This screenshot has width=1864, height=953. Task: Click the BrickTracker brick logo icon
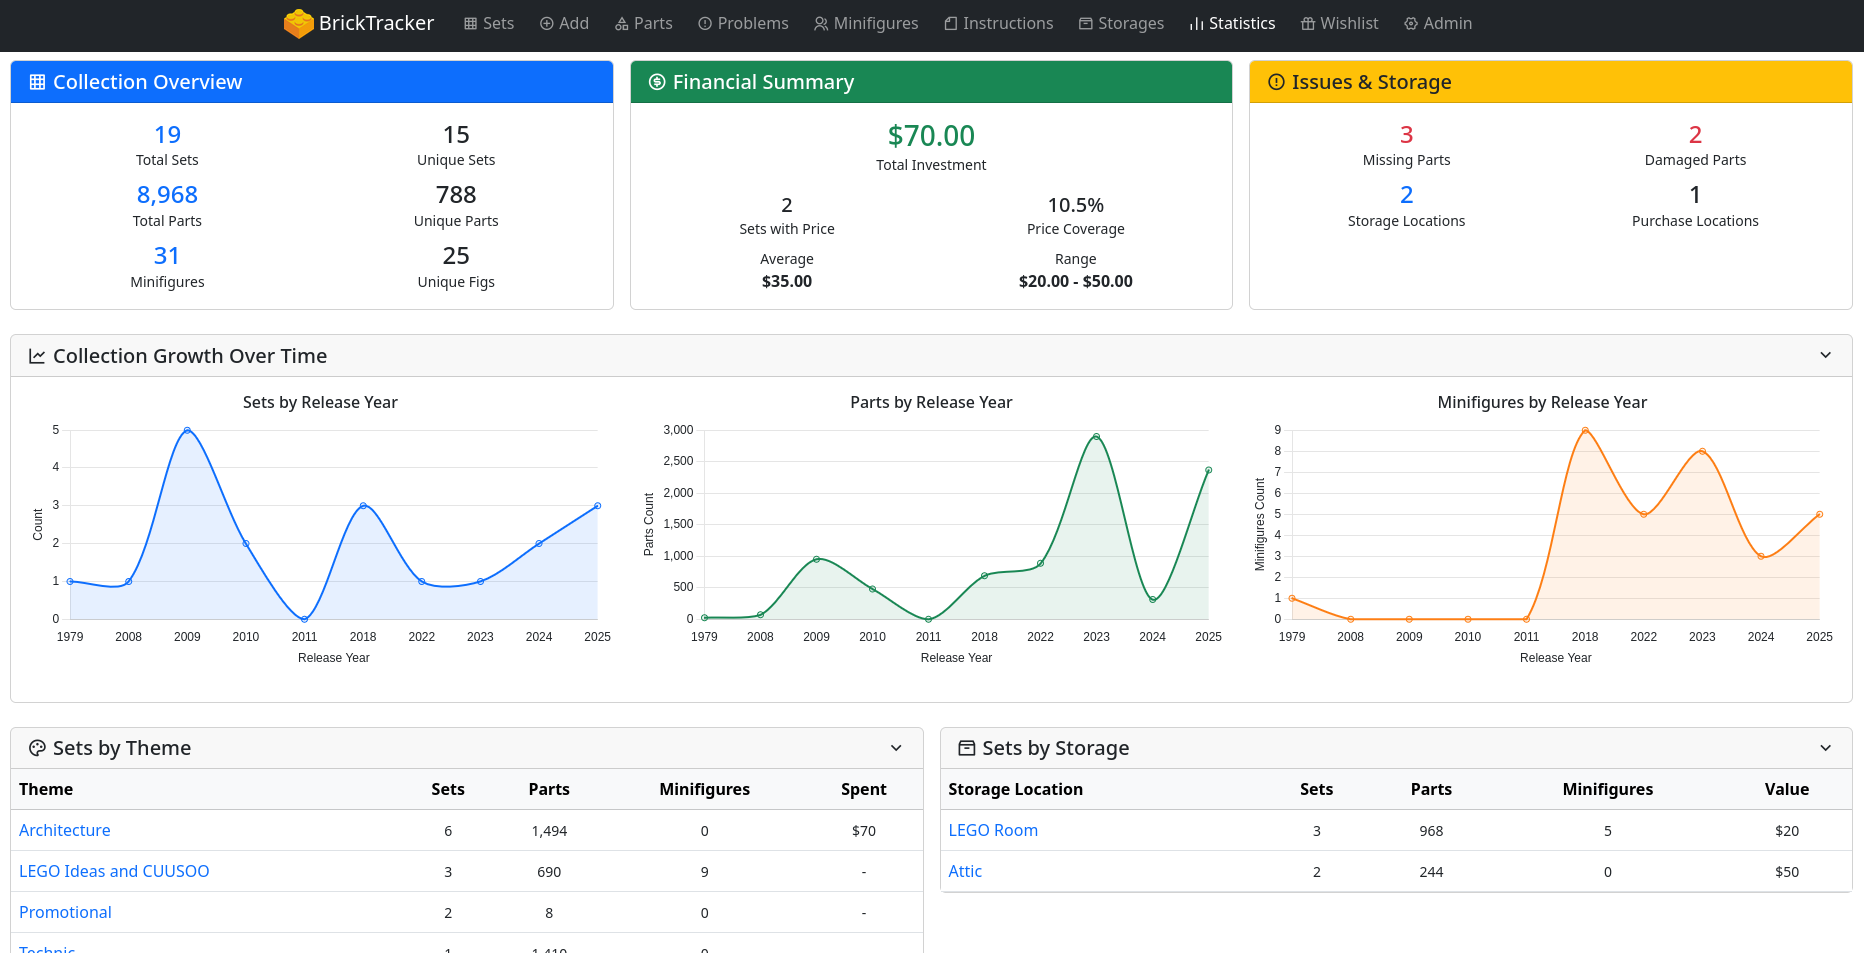(x=298, y=23)
